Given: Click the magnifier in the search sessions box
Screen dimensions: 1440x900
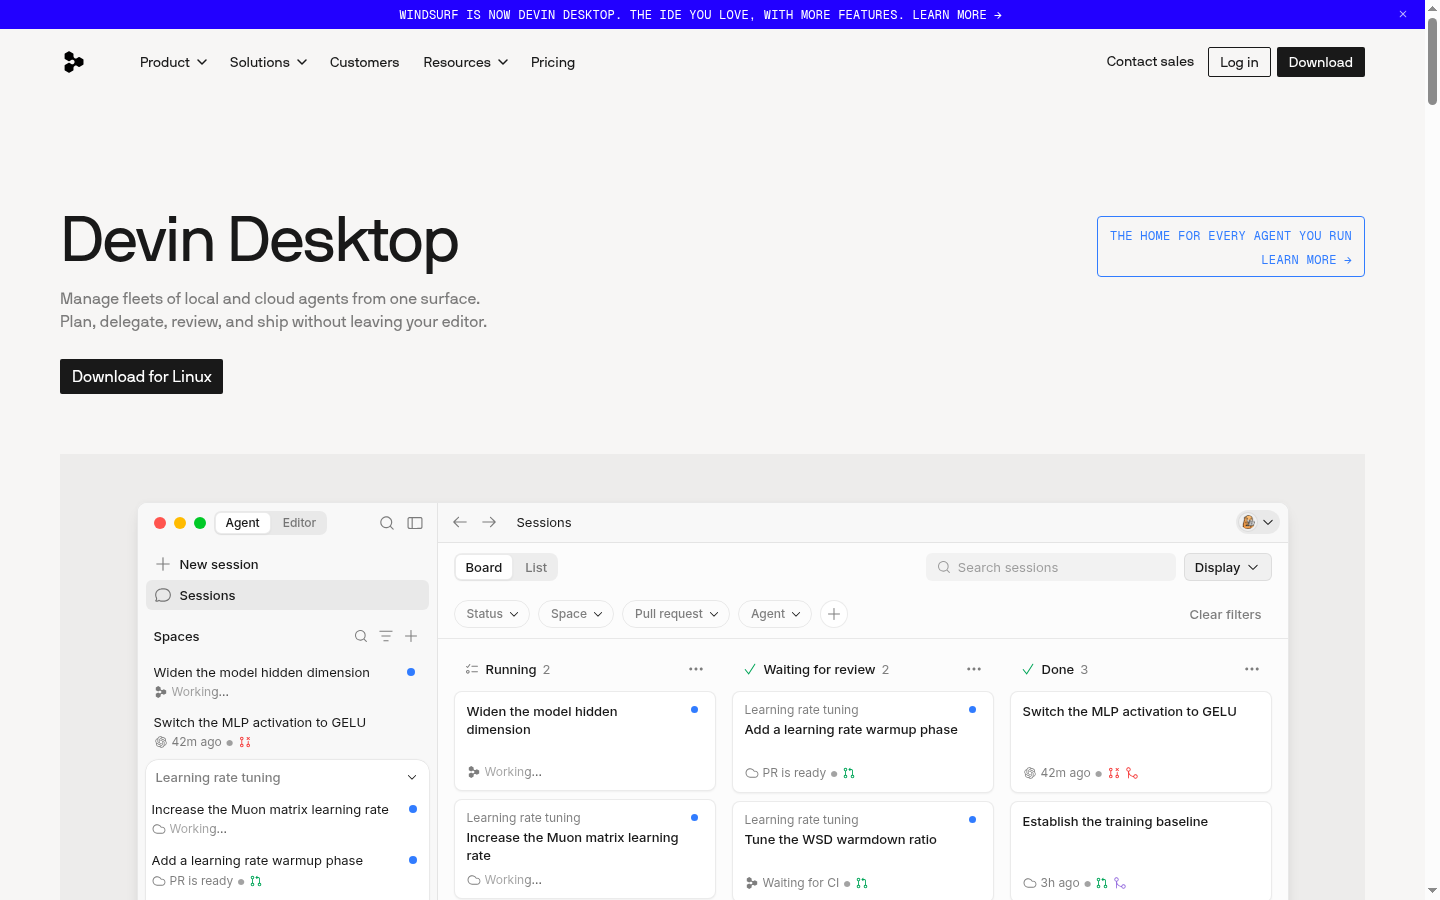Looking at the screenshot, I should point(943,567).
